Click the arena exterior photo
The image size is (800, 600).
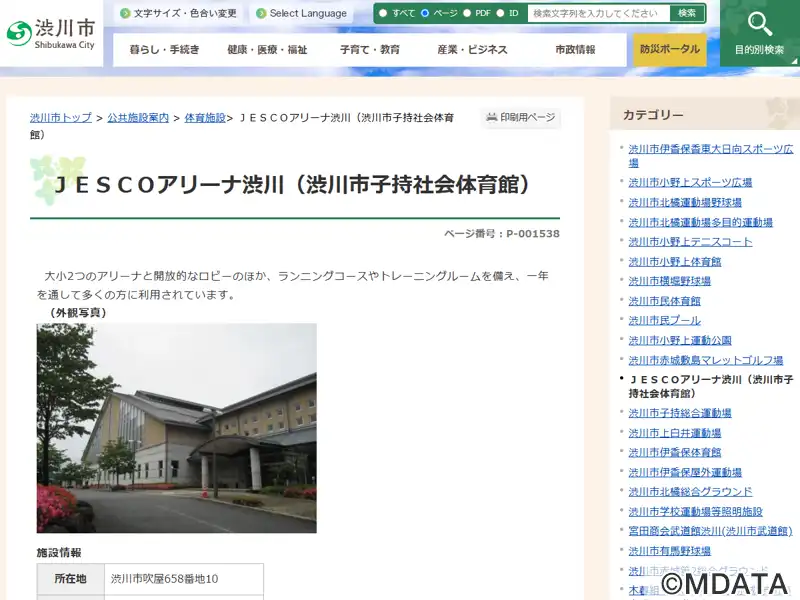177,427
